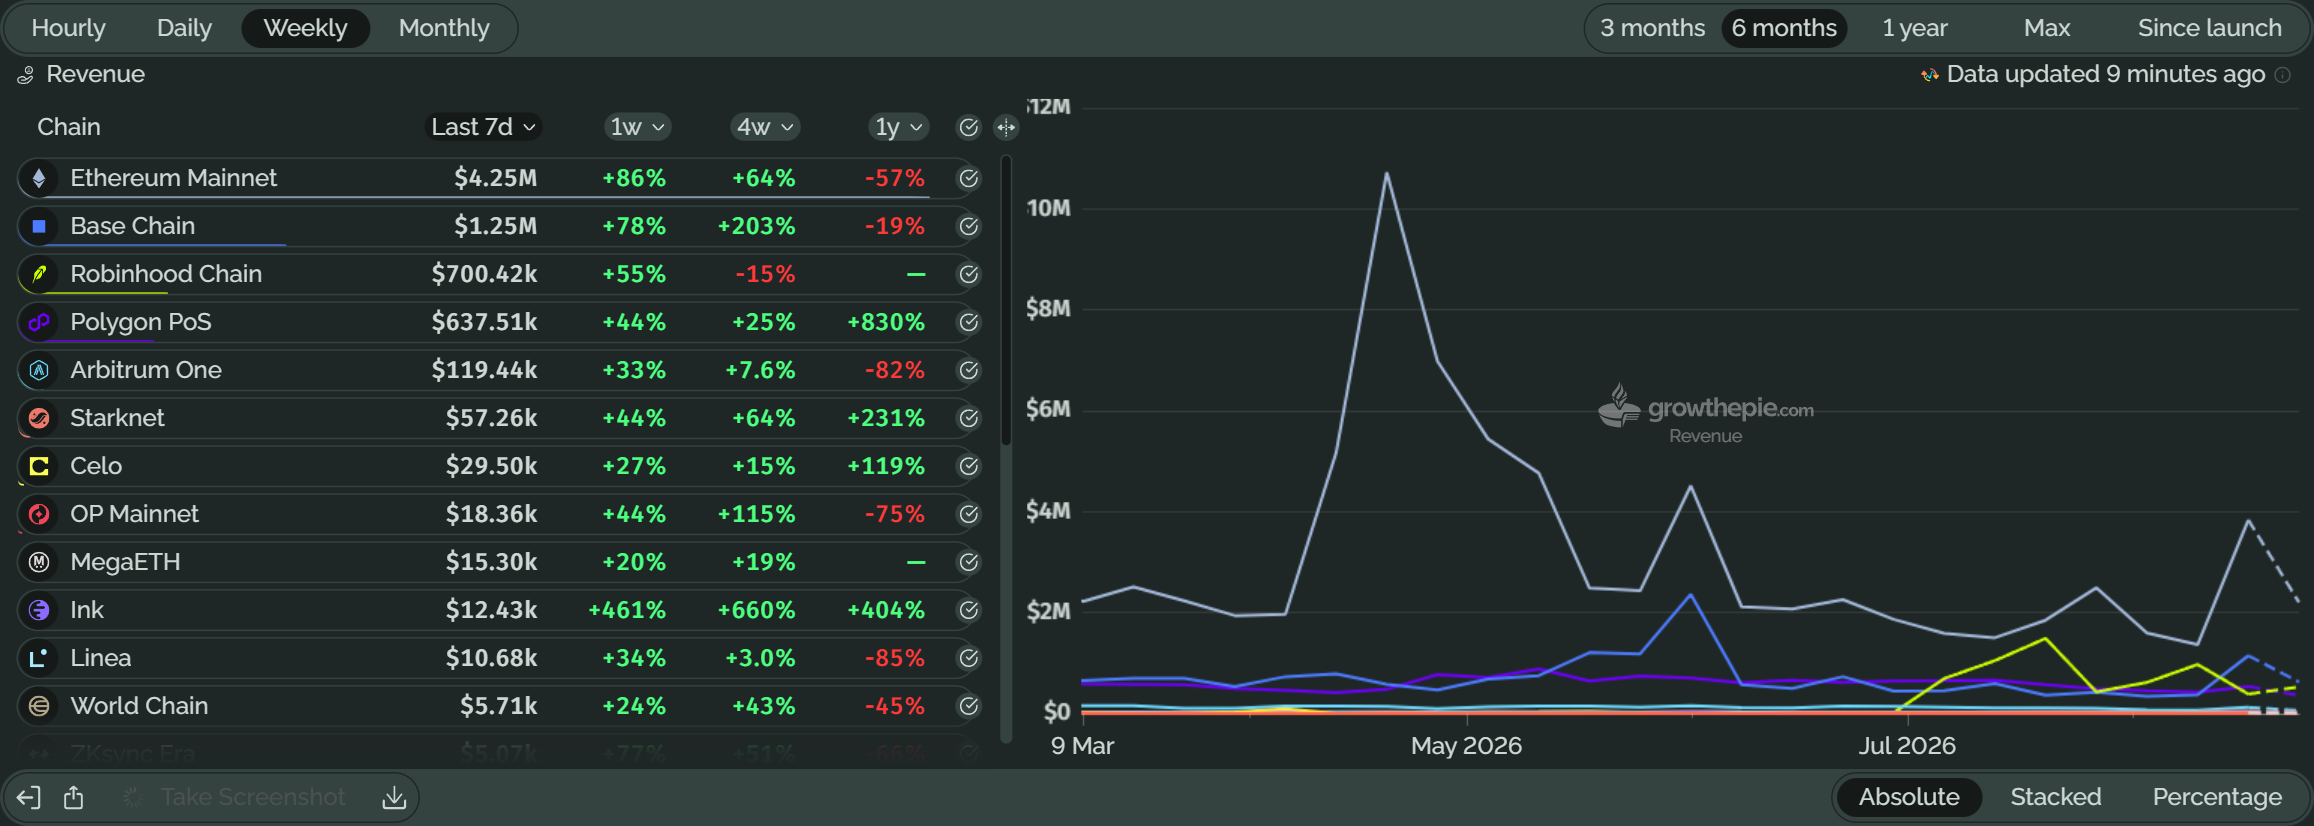The image size is (2314, 826).
Task: Click the share icon in bottom bar
Action: [x=74, y=797]
